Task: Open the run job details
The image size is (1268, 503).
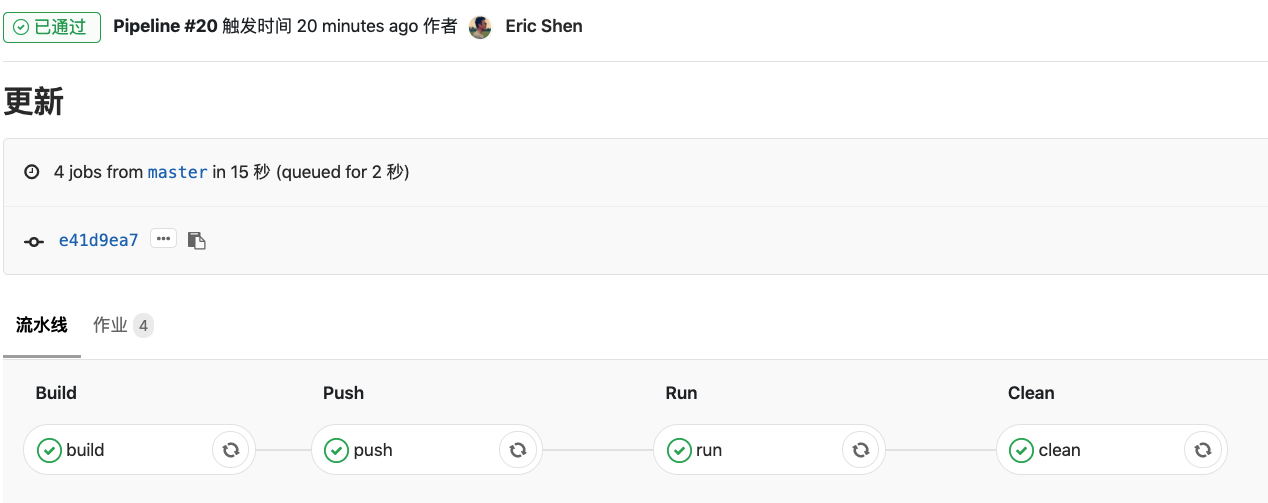Action: pyautogui.click(x=709, y=450)
